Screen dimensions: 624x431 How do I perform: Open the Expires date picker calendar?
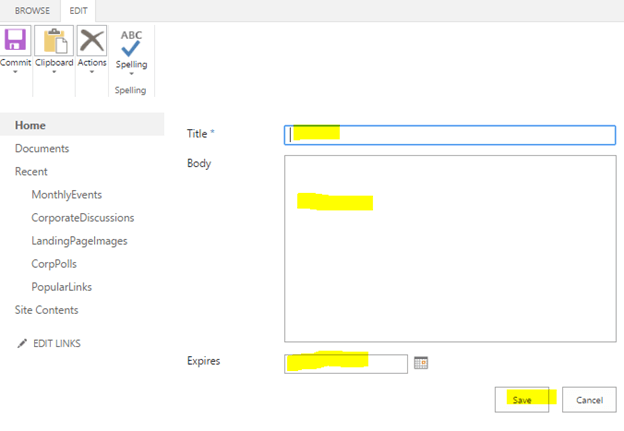point(421,363)
